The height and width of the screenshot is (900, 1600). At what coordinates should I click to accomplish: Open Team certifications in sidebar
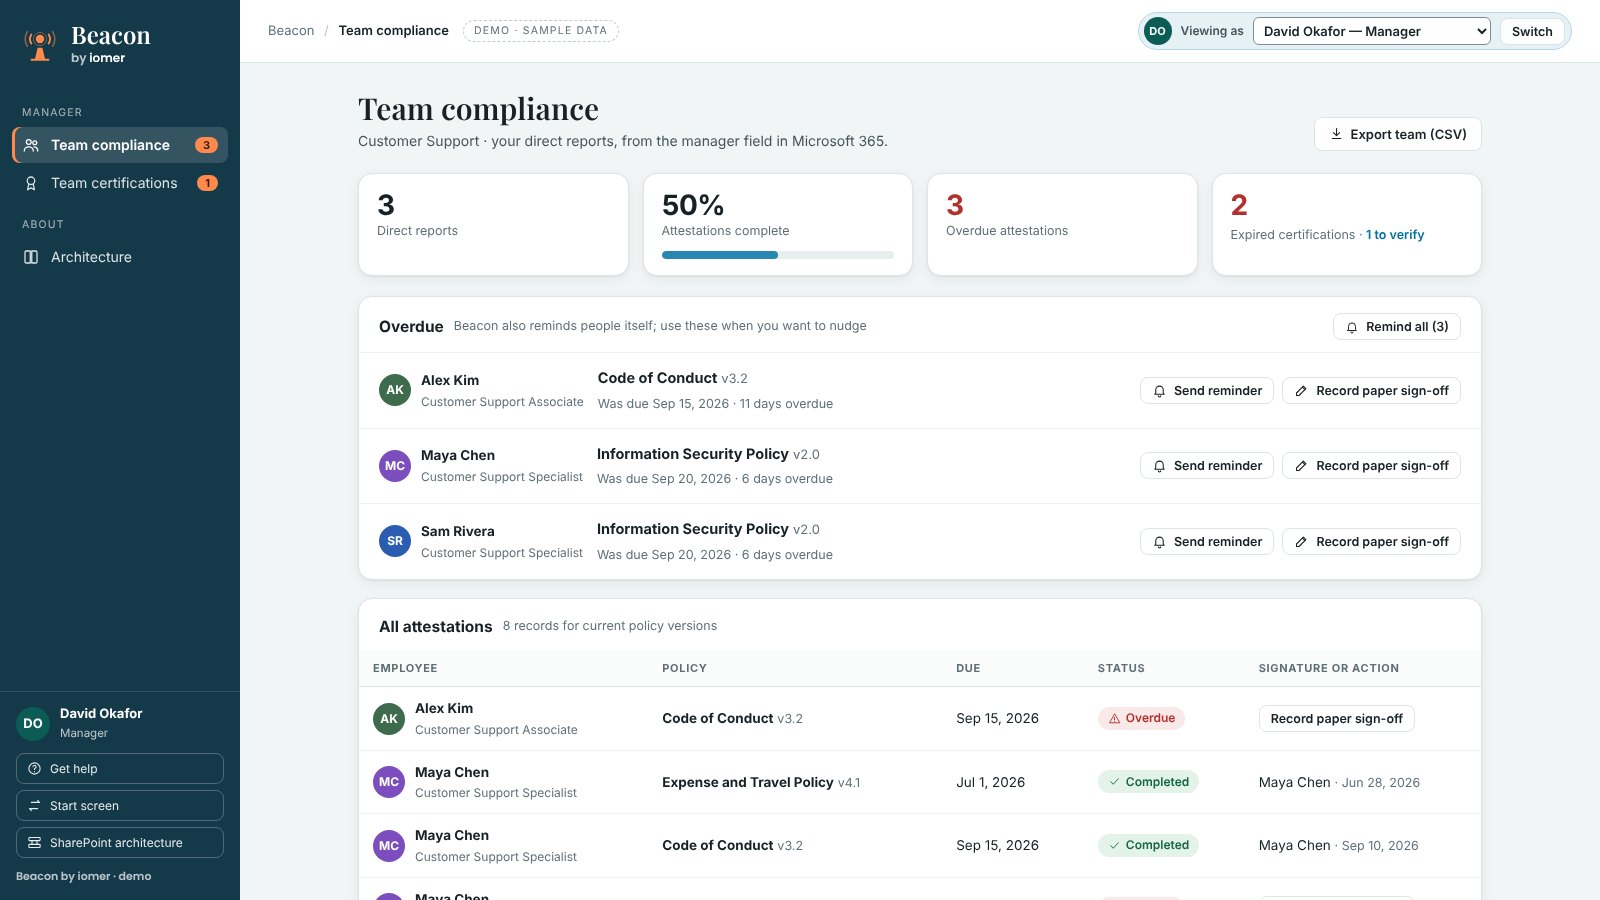(120, 183)
